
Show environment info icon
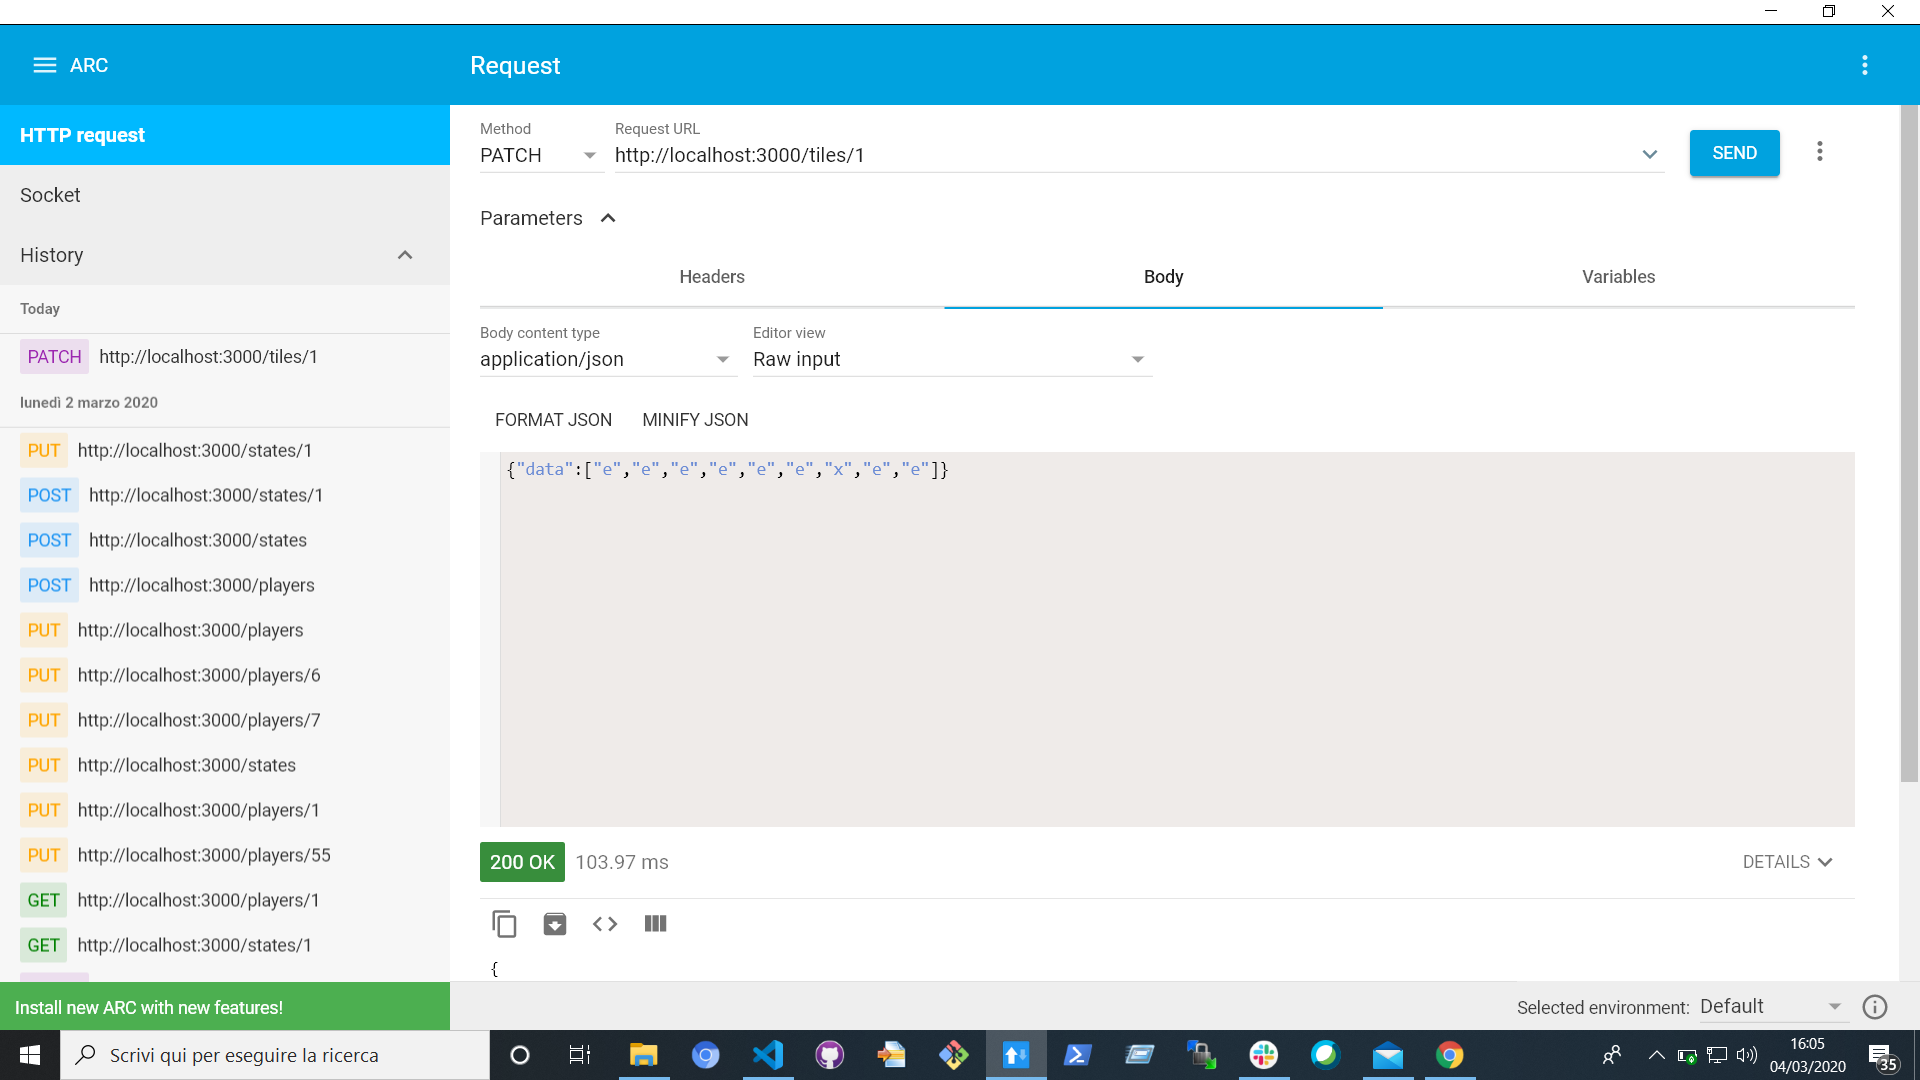(x=1875, y=1007)
